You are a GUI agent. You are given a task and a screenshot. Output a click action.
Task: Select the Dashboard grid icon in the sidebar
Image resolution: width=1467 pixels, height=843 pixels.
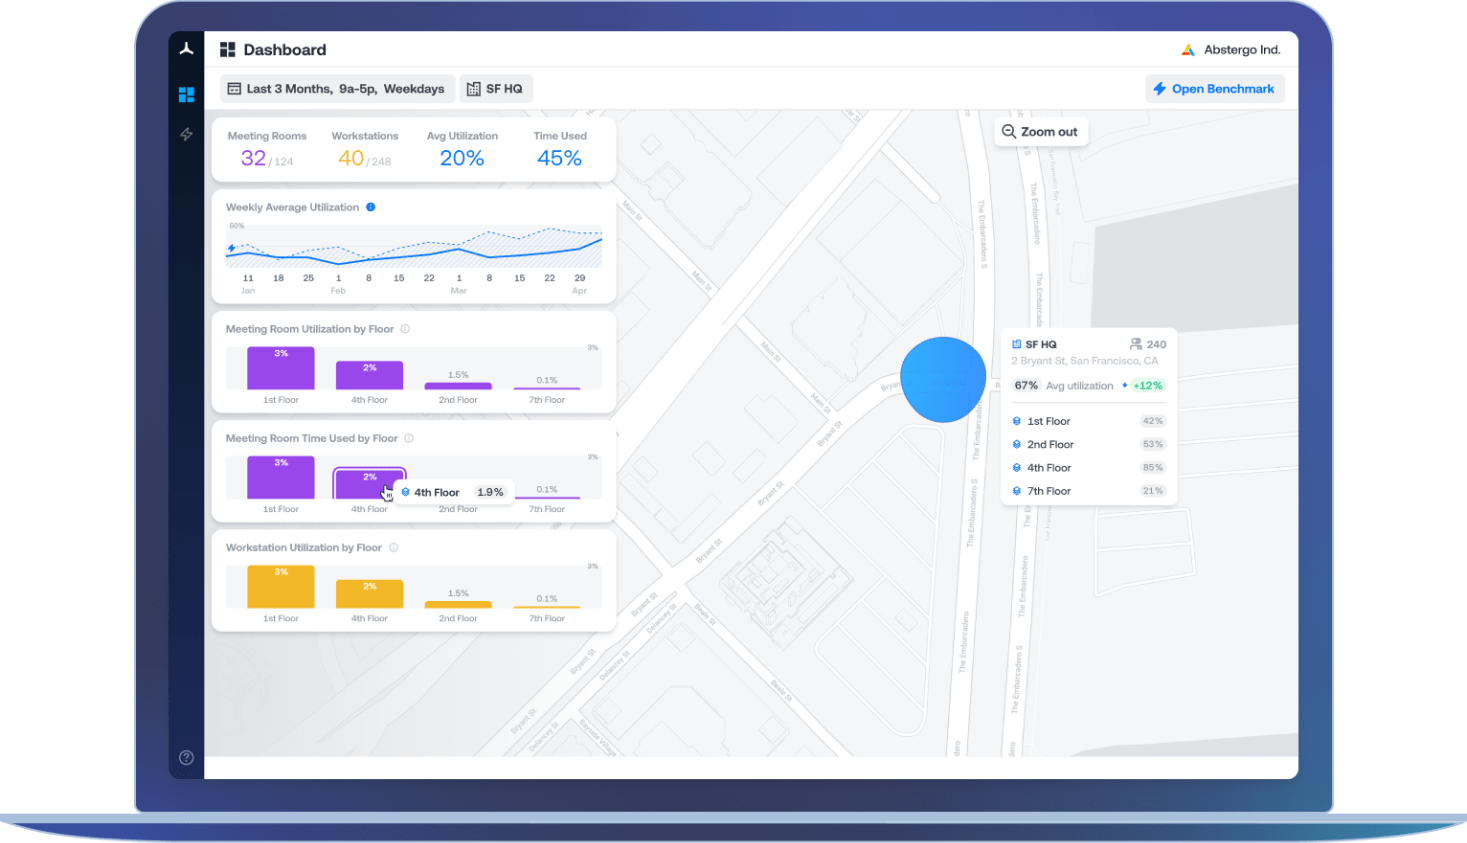[186, 94]
